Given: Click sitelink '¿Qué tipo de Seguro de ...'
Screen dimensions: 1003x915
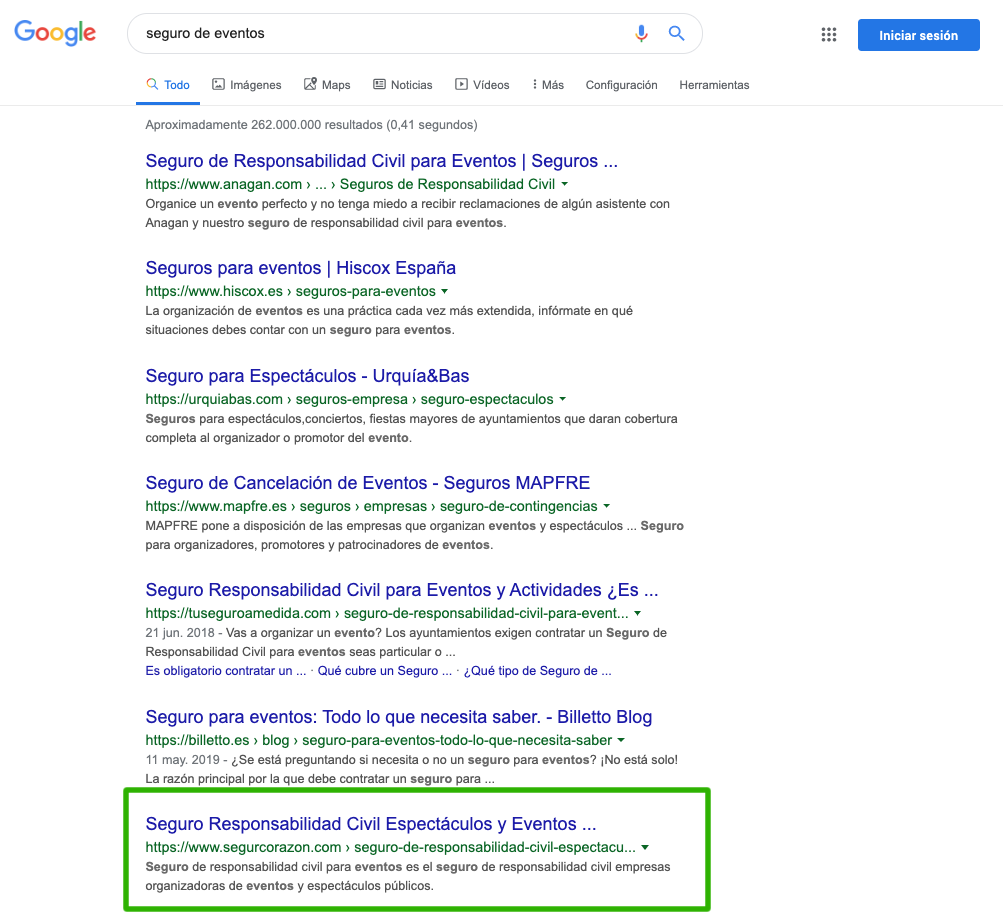Looking at the screenshot, I should point(537,671).
